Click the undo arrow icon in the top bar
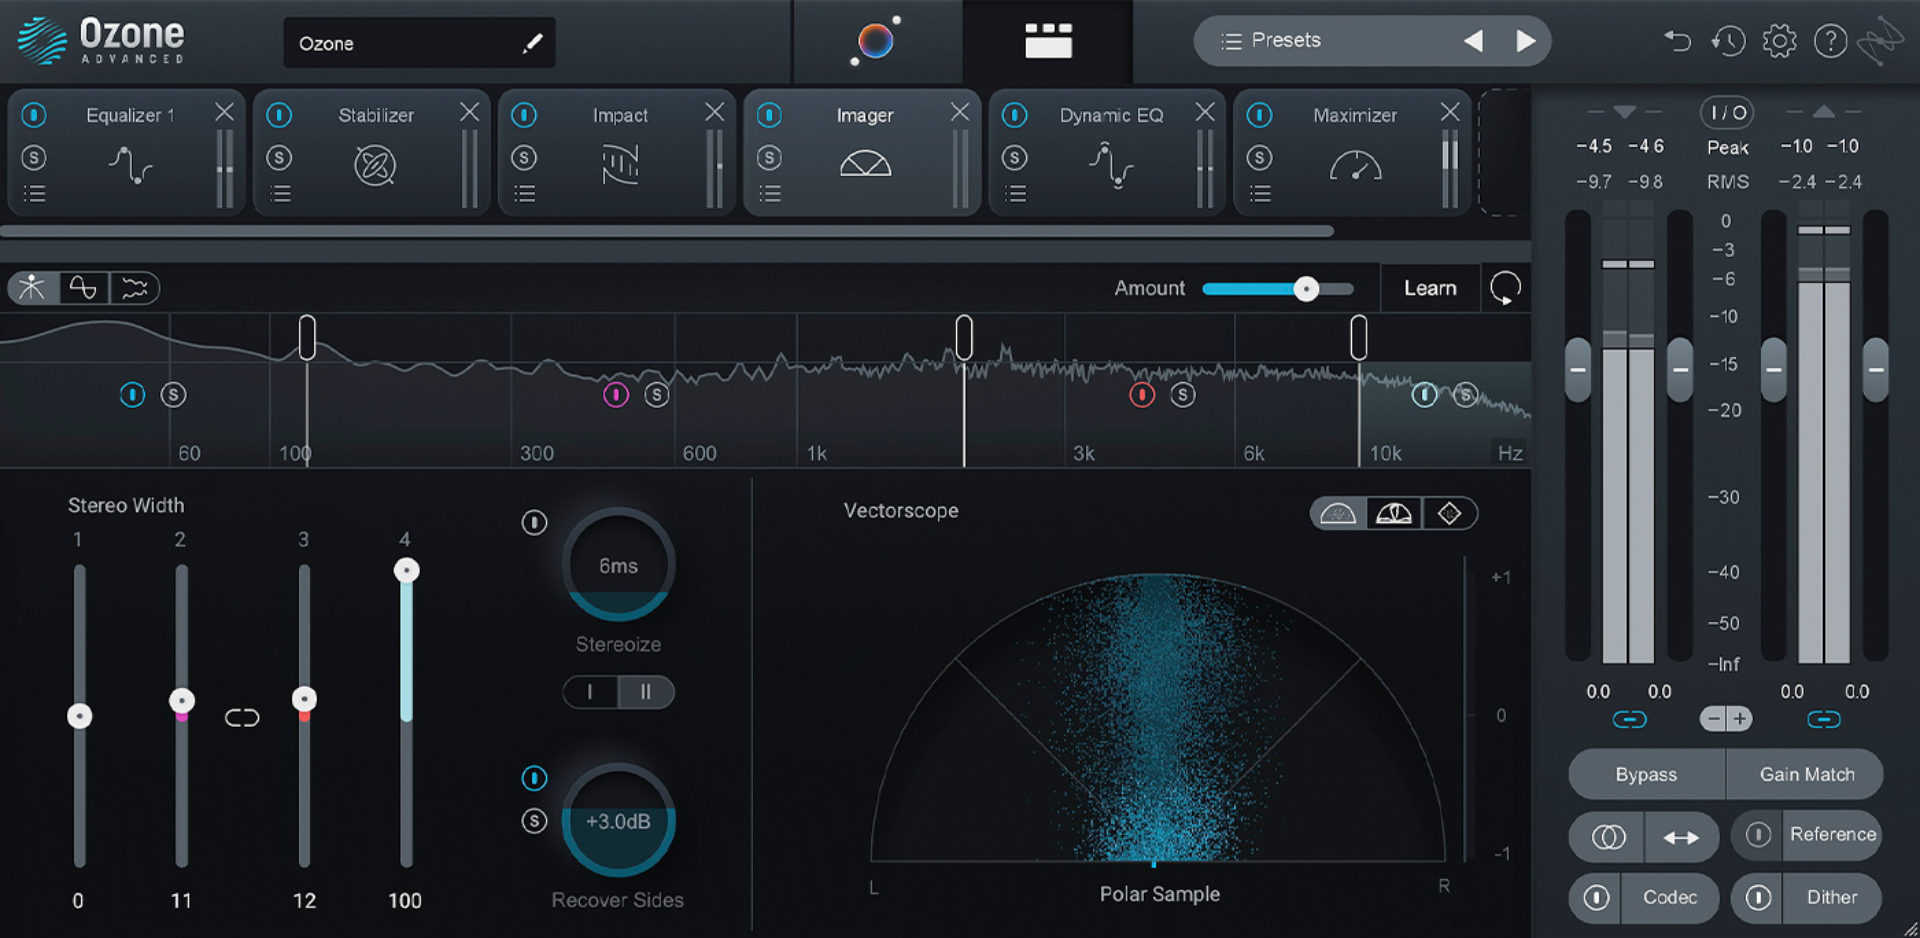 [x=1678, y=41]
